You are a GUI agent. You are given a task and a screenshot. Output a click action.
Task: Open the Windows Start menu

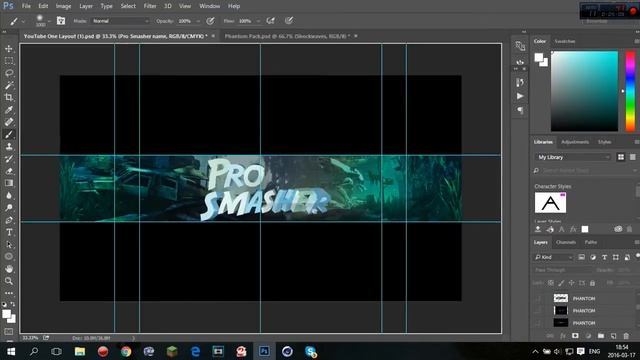[x=11, y=351]
